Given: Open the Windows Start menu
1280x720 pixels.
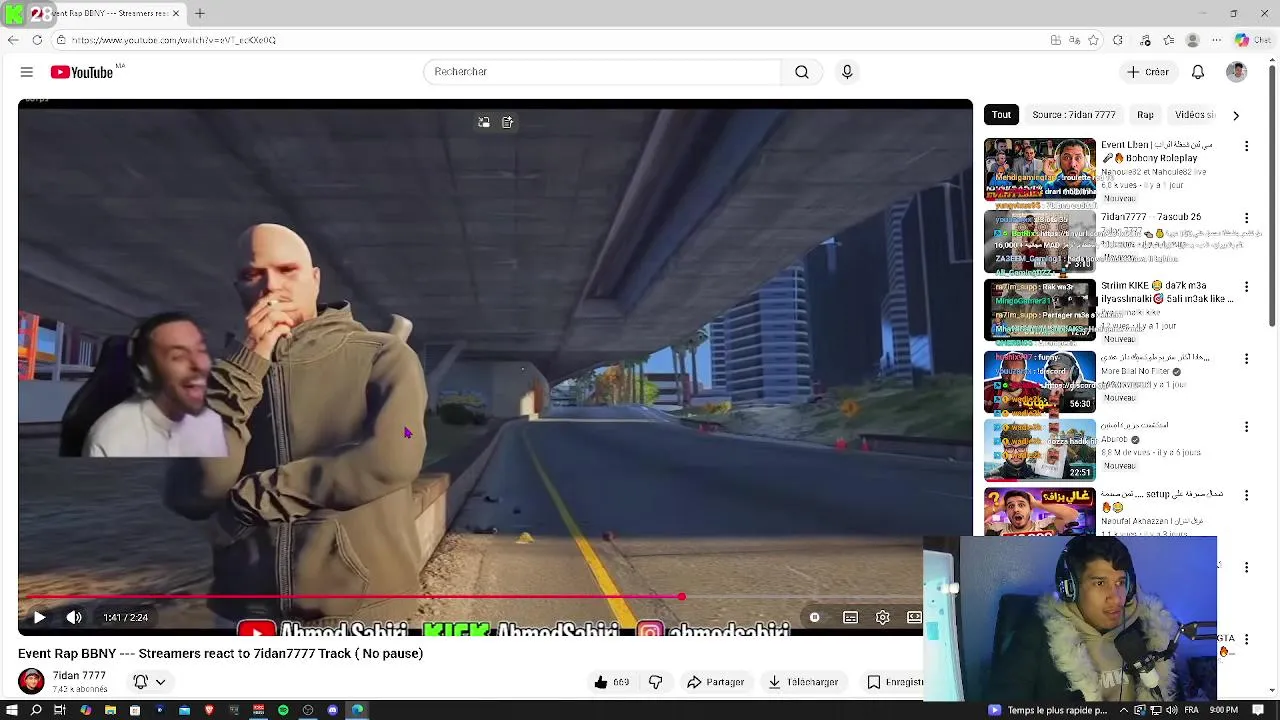Looking at the screenshot, I should click(11, 710).
